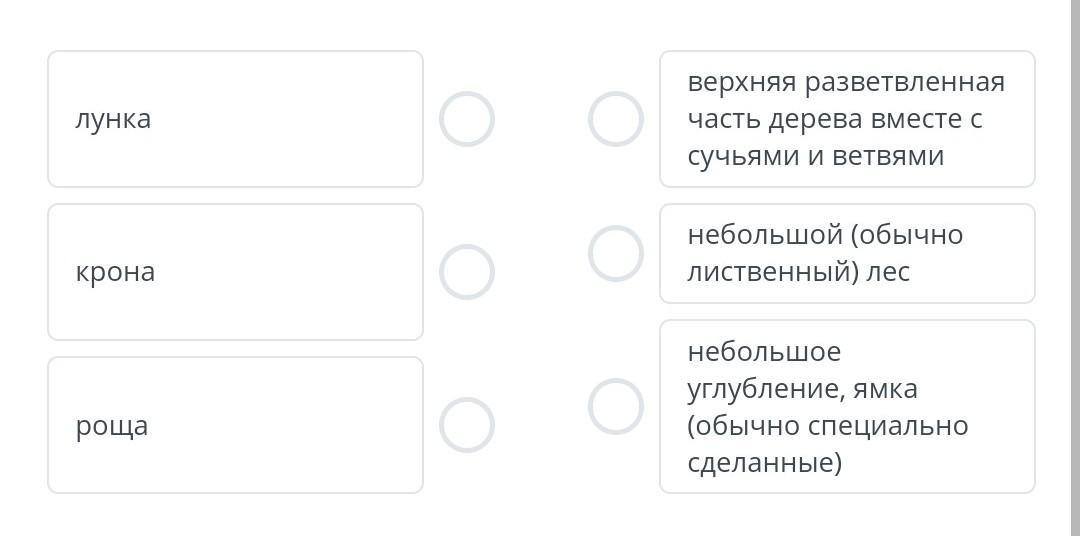Choose the 'небольшой (обычно лиственный) лес' definition card
The image size is (1080, 536).
click(x=846, y=253)
